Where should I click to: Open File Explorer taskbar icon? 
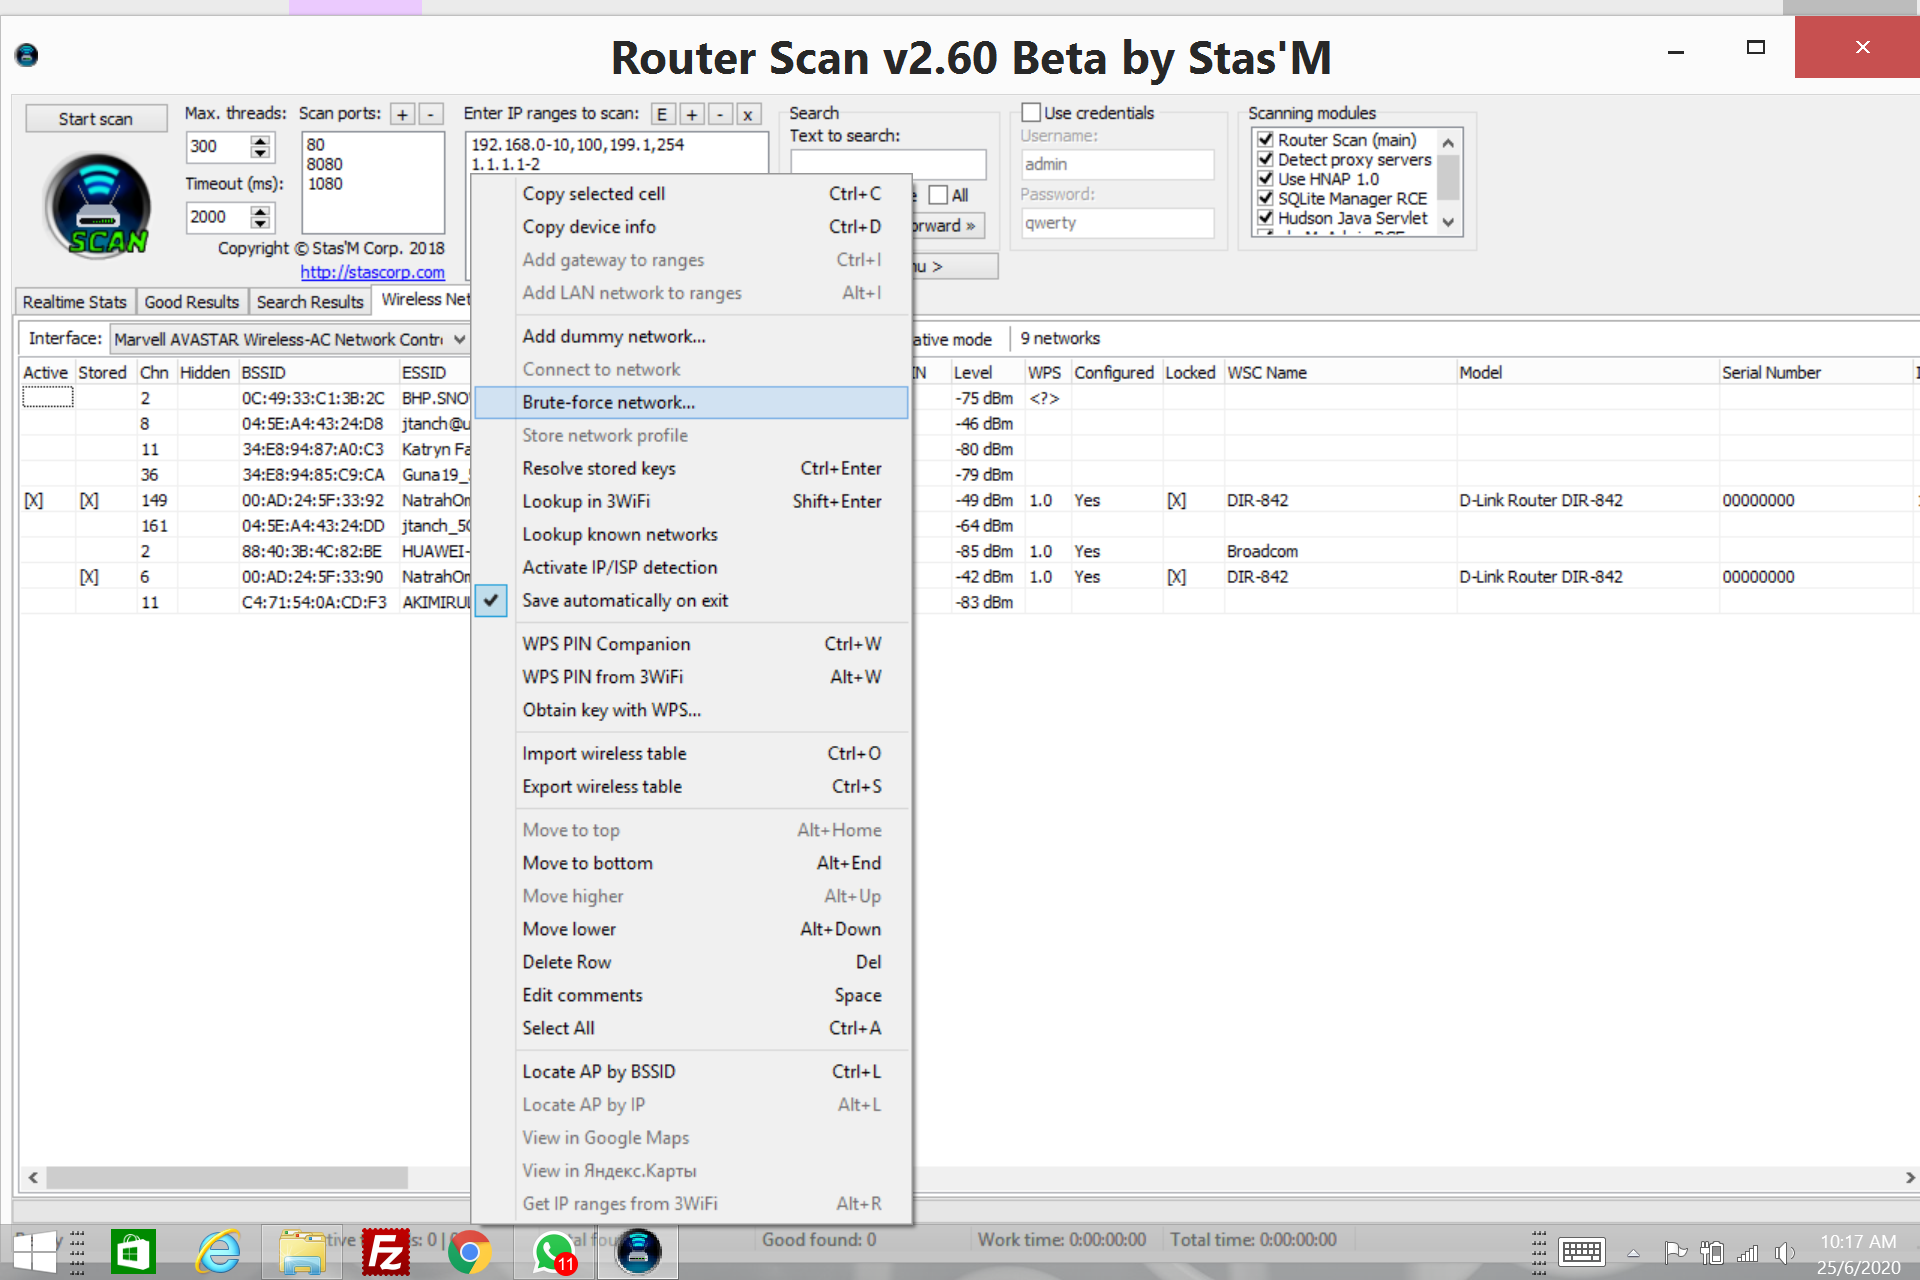[301, 1252]
